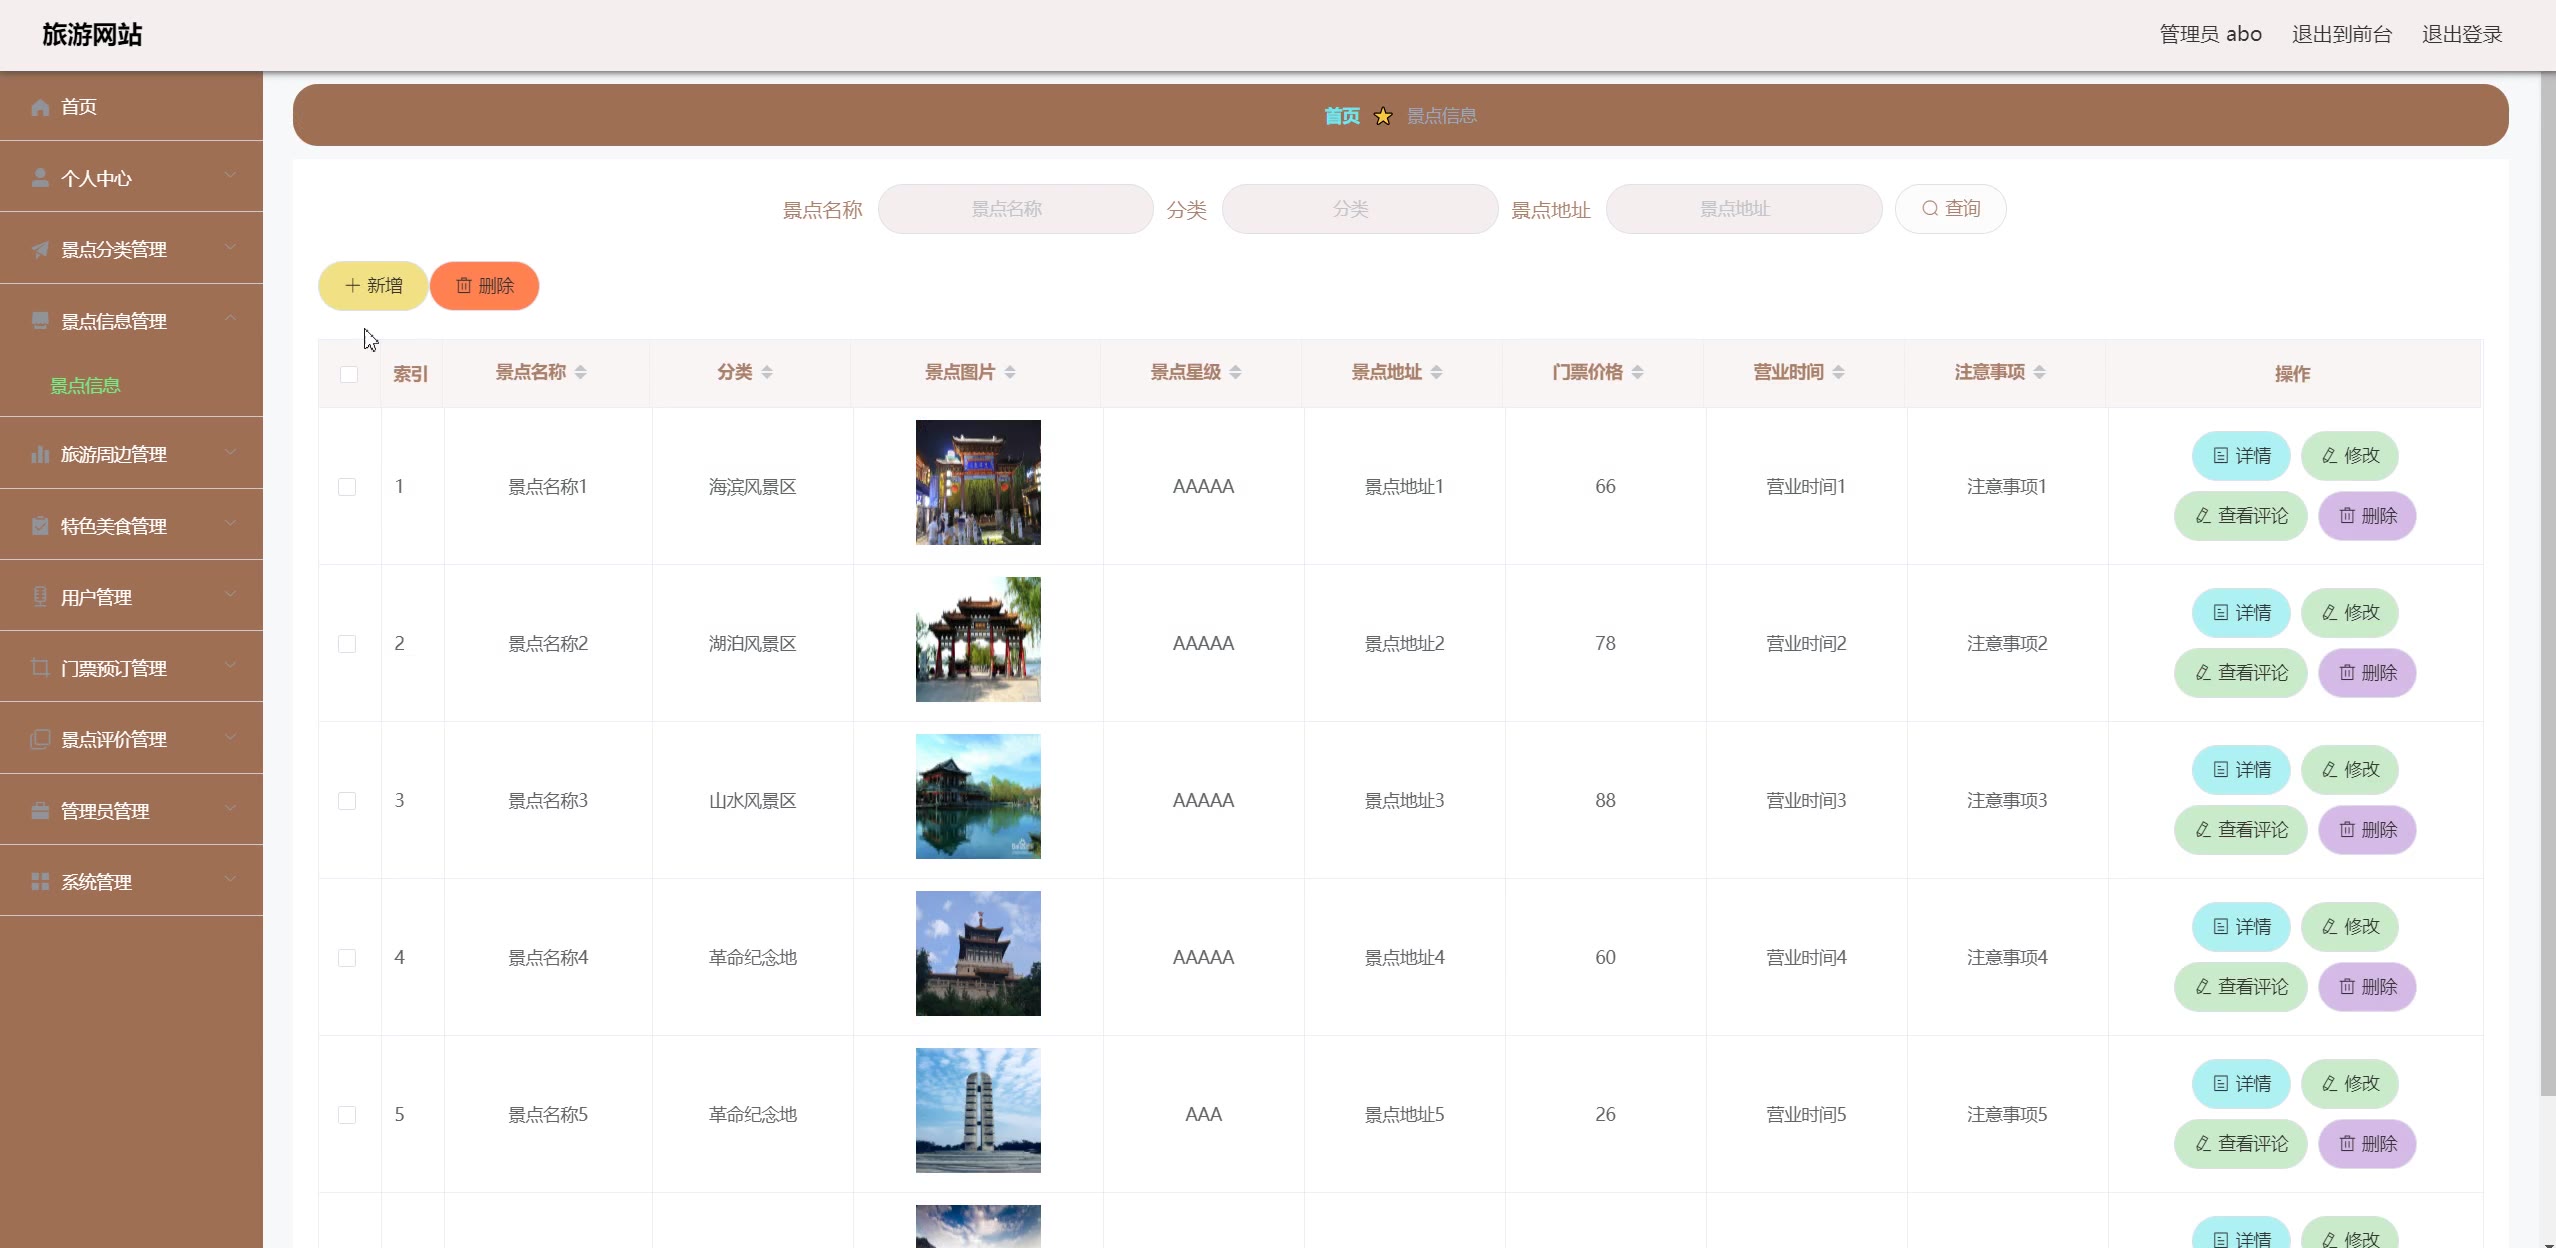Image resolution: width=2556 pixels, height=1248 pixels.
Task: Click the 查询 search button
Action: (x=1951, y=209)
